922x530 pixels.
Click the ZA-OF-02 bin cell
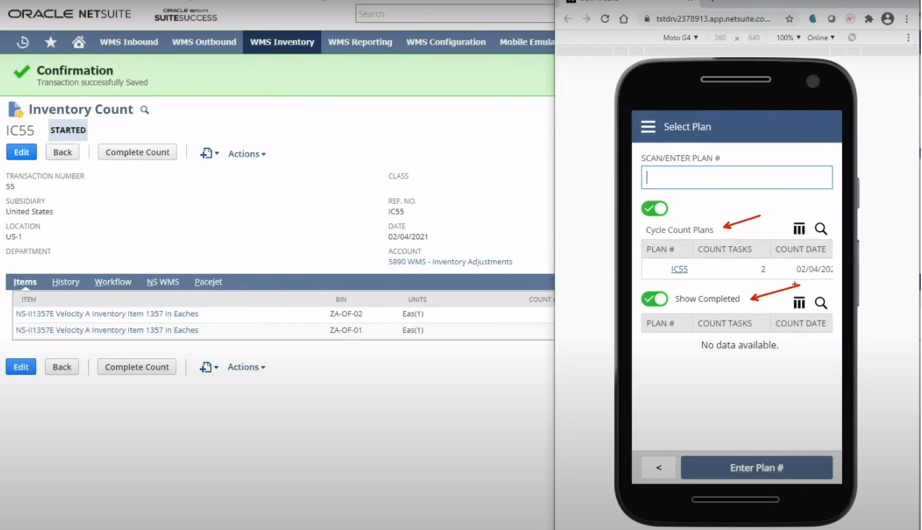[x=346, y=314]
